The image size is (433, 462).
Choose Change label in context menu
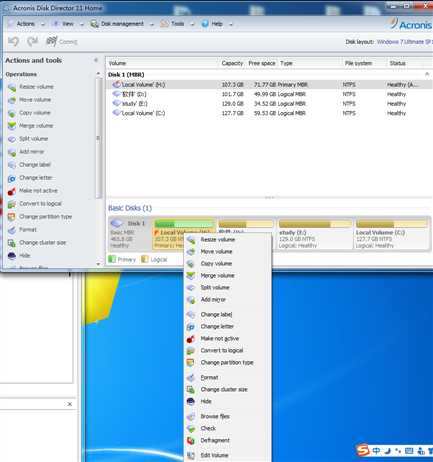(x=228, y=315)
